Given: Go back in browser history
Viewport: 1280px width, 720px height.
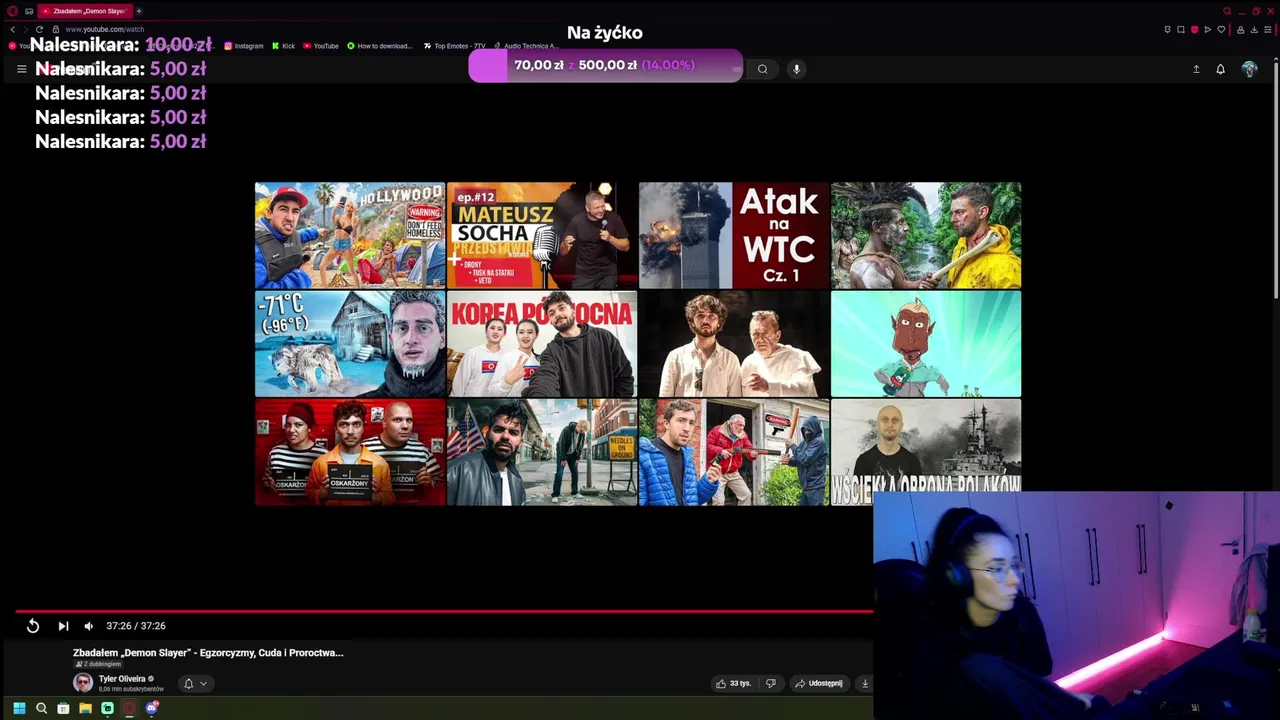Looking at the screenshot, I should (x=13, y=29).
